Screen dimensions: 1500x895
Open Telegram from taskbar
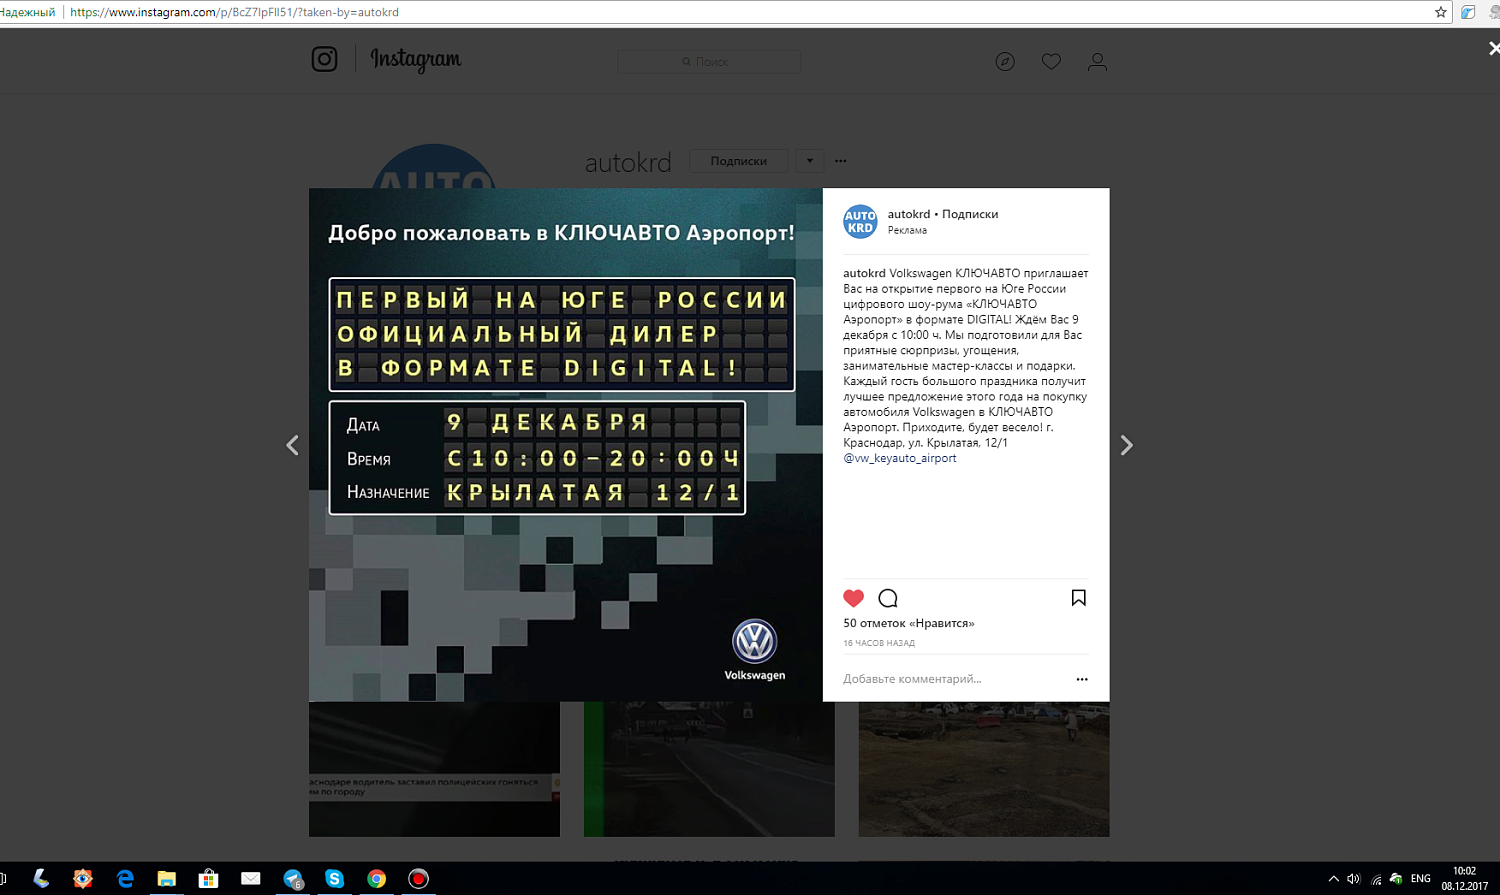point(293,878)
